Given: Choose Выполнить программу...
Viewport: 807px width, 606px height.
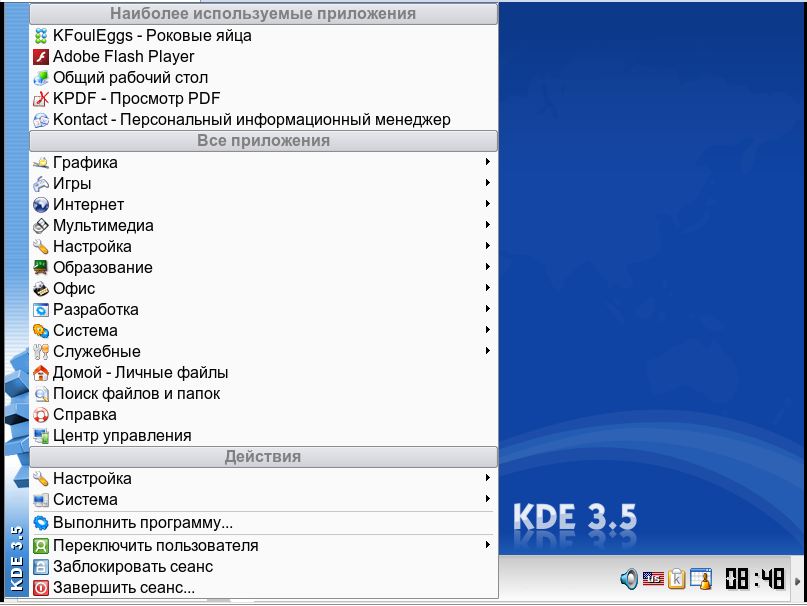Looking at the screenshot, I should [264, 523].
